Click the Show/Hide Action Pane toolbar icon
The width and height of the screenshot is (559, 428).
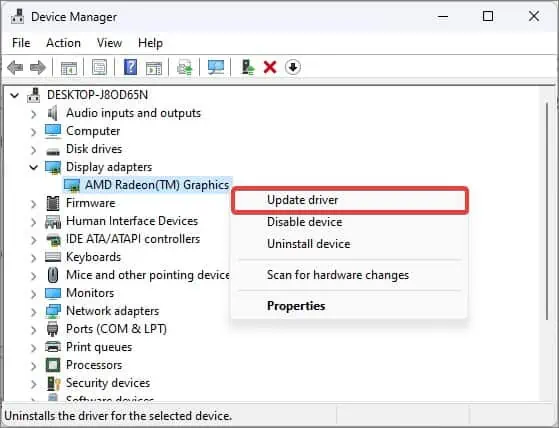pos(154,68)
